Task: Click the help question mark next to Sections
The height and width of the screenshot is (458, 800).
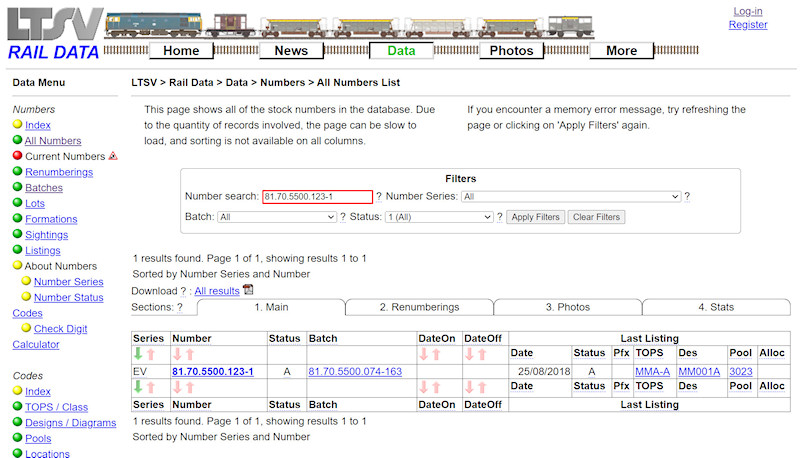Action: (179, 307)
